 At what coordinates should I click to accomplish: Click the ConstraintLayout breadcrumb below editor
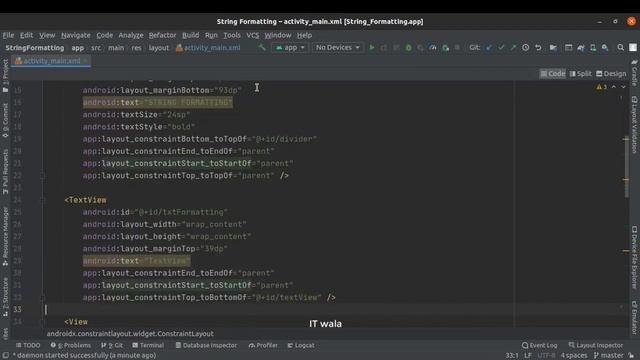[130, 333]
